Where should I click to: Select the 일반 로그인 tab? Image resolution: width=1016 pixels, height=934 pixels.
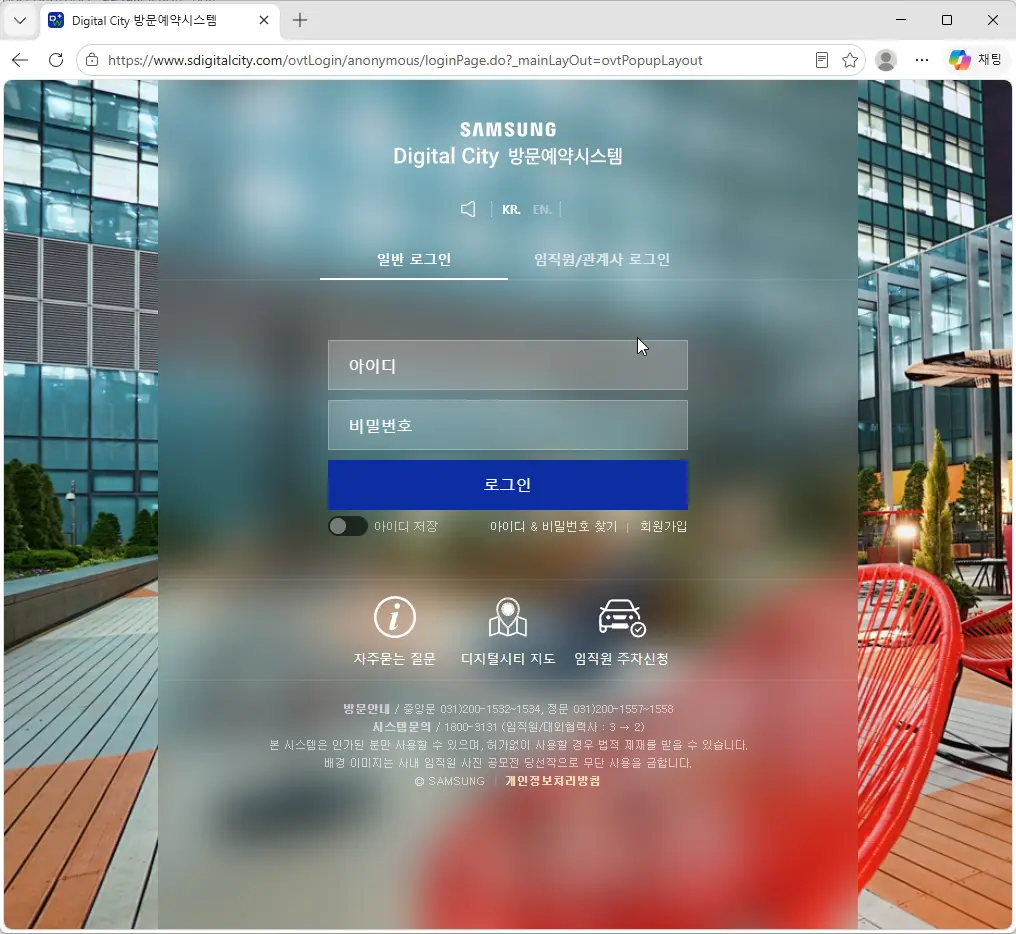(x=414, y=260)
